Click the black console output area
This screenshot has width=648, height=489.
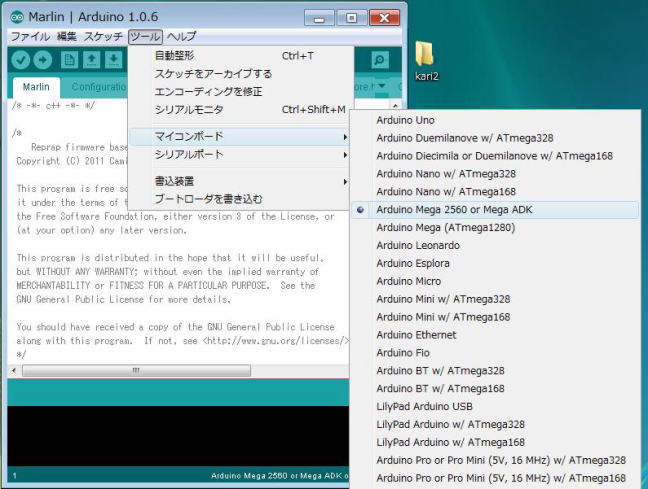click(178, 436)
